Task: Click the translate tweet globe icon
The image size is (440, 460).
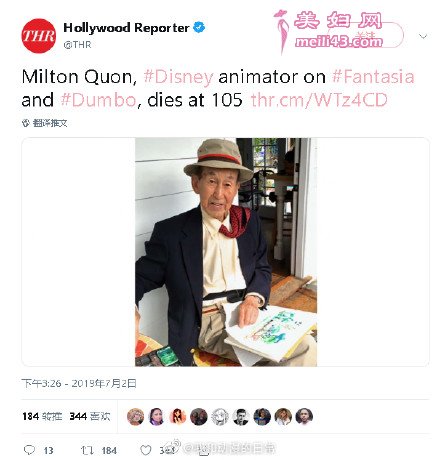Action: click(x=26, y=123)
